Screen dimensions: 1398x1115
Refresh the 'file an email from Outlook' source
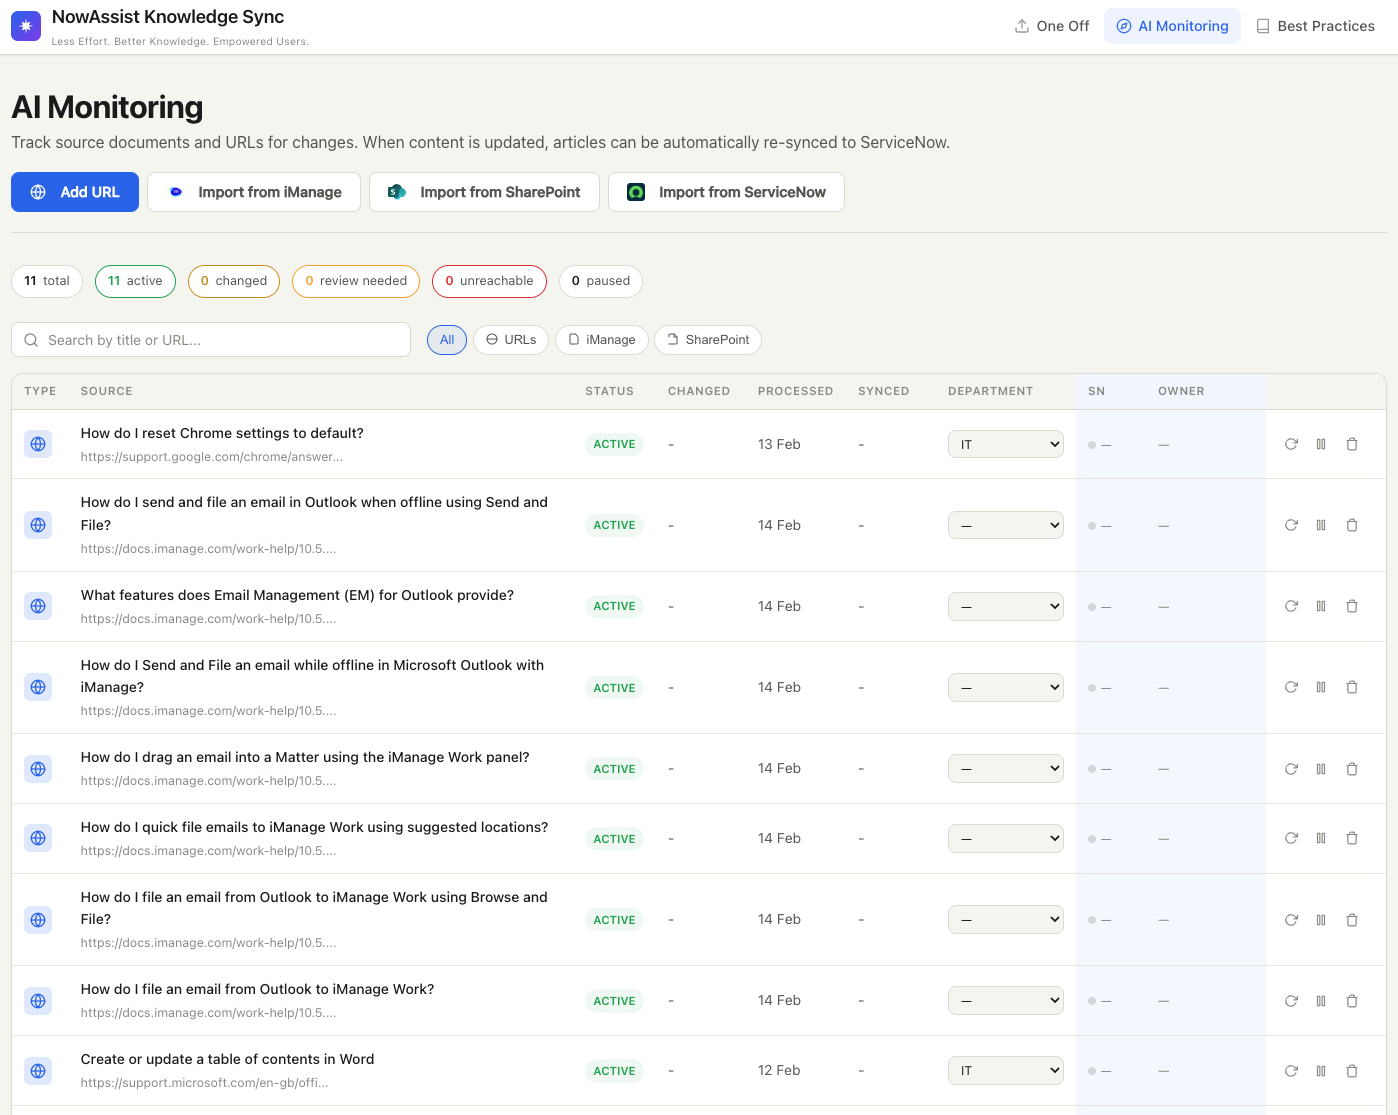pos(1291,1000)
